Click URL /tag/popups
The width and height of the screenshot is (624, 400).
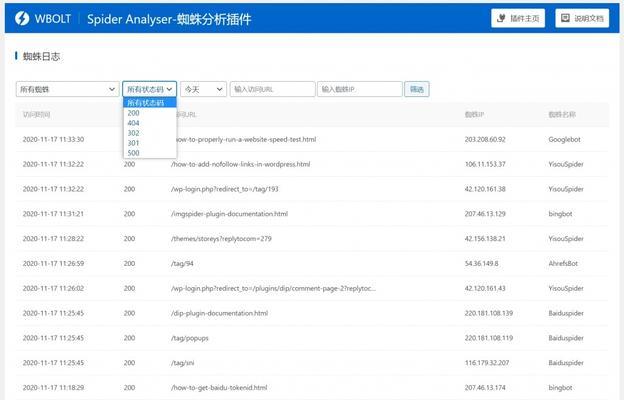pos(190,338)
